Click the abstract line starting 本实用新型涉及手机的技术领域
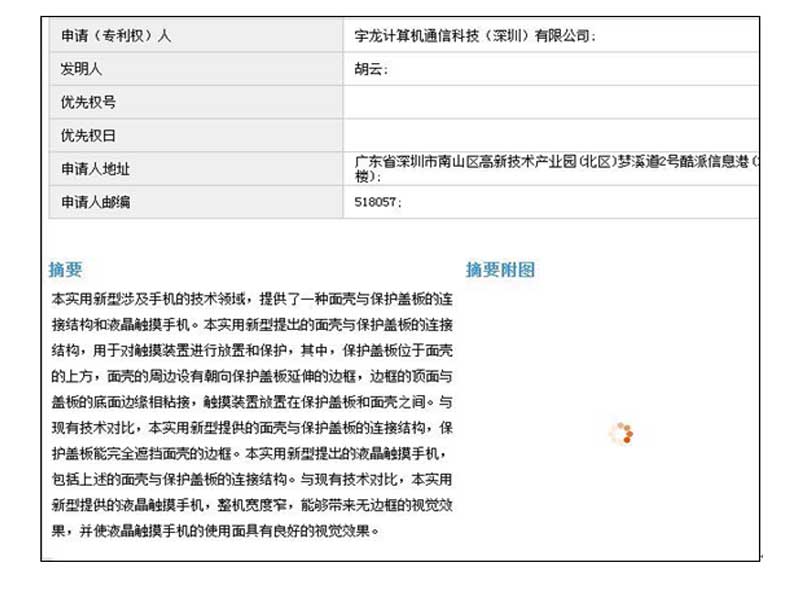The width and height of the screenshot is (800, 600). [252, 298]
